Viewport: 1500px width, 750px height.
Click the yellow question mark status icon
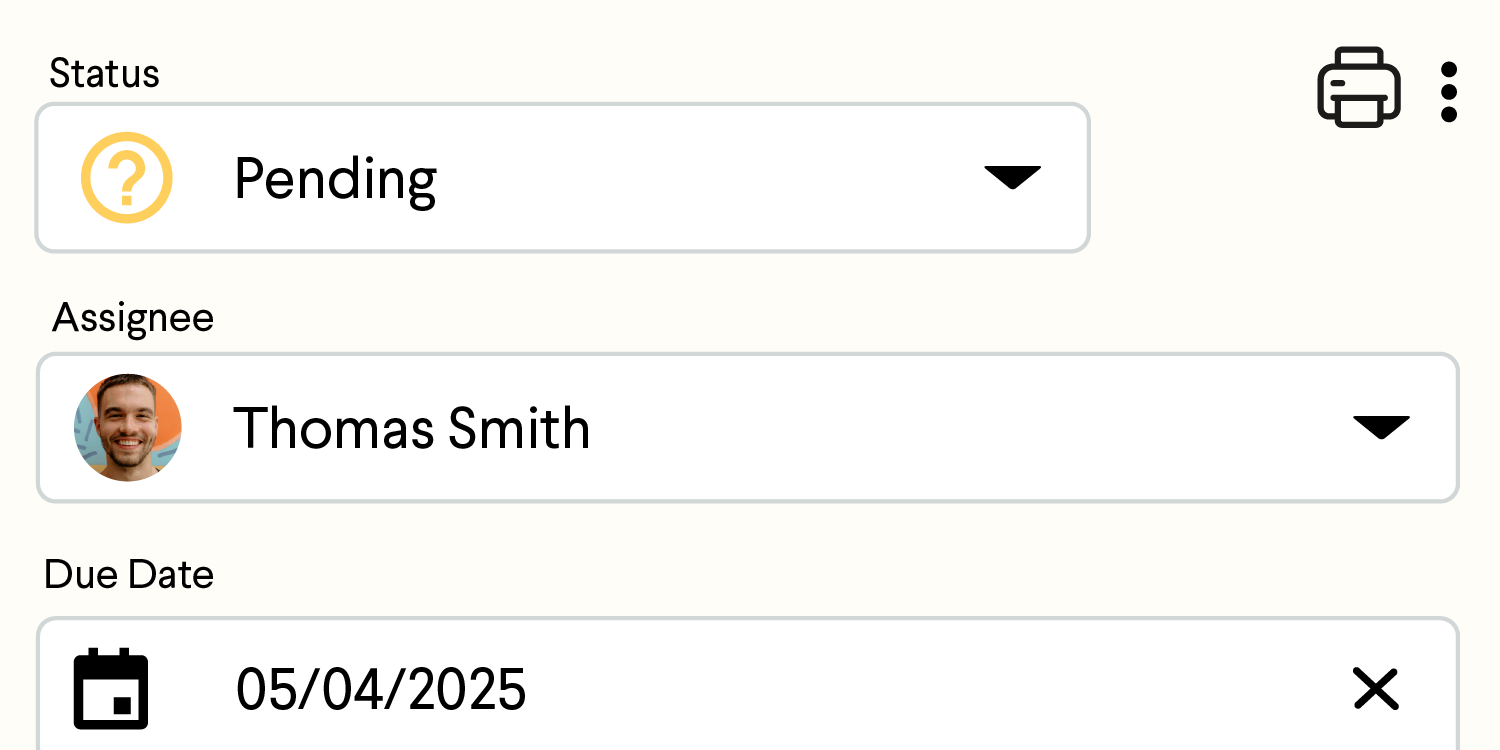(127, 177)
